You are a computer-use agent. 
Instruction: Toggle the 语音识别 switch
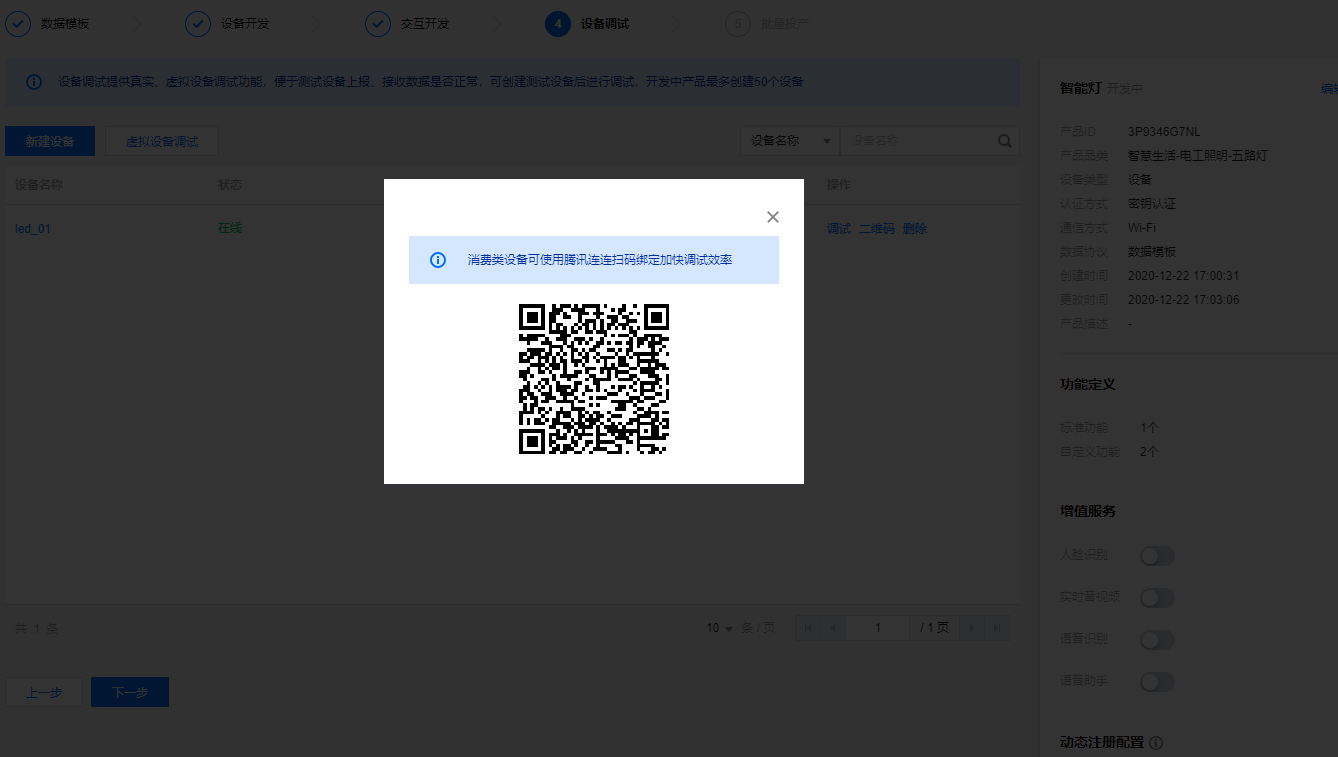[x=1157, y=640]
